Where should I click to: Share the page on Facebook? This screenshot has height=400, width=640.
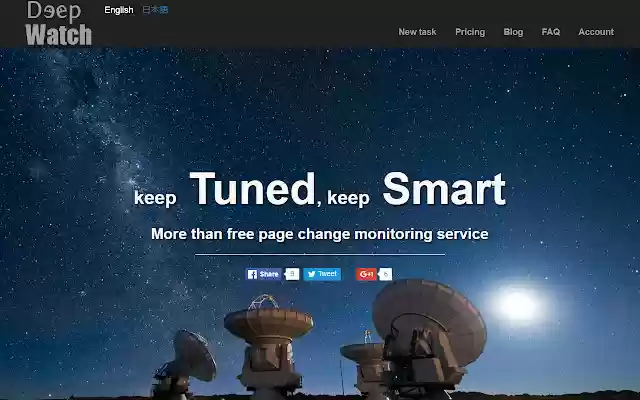click(263, 274)
